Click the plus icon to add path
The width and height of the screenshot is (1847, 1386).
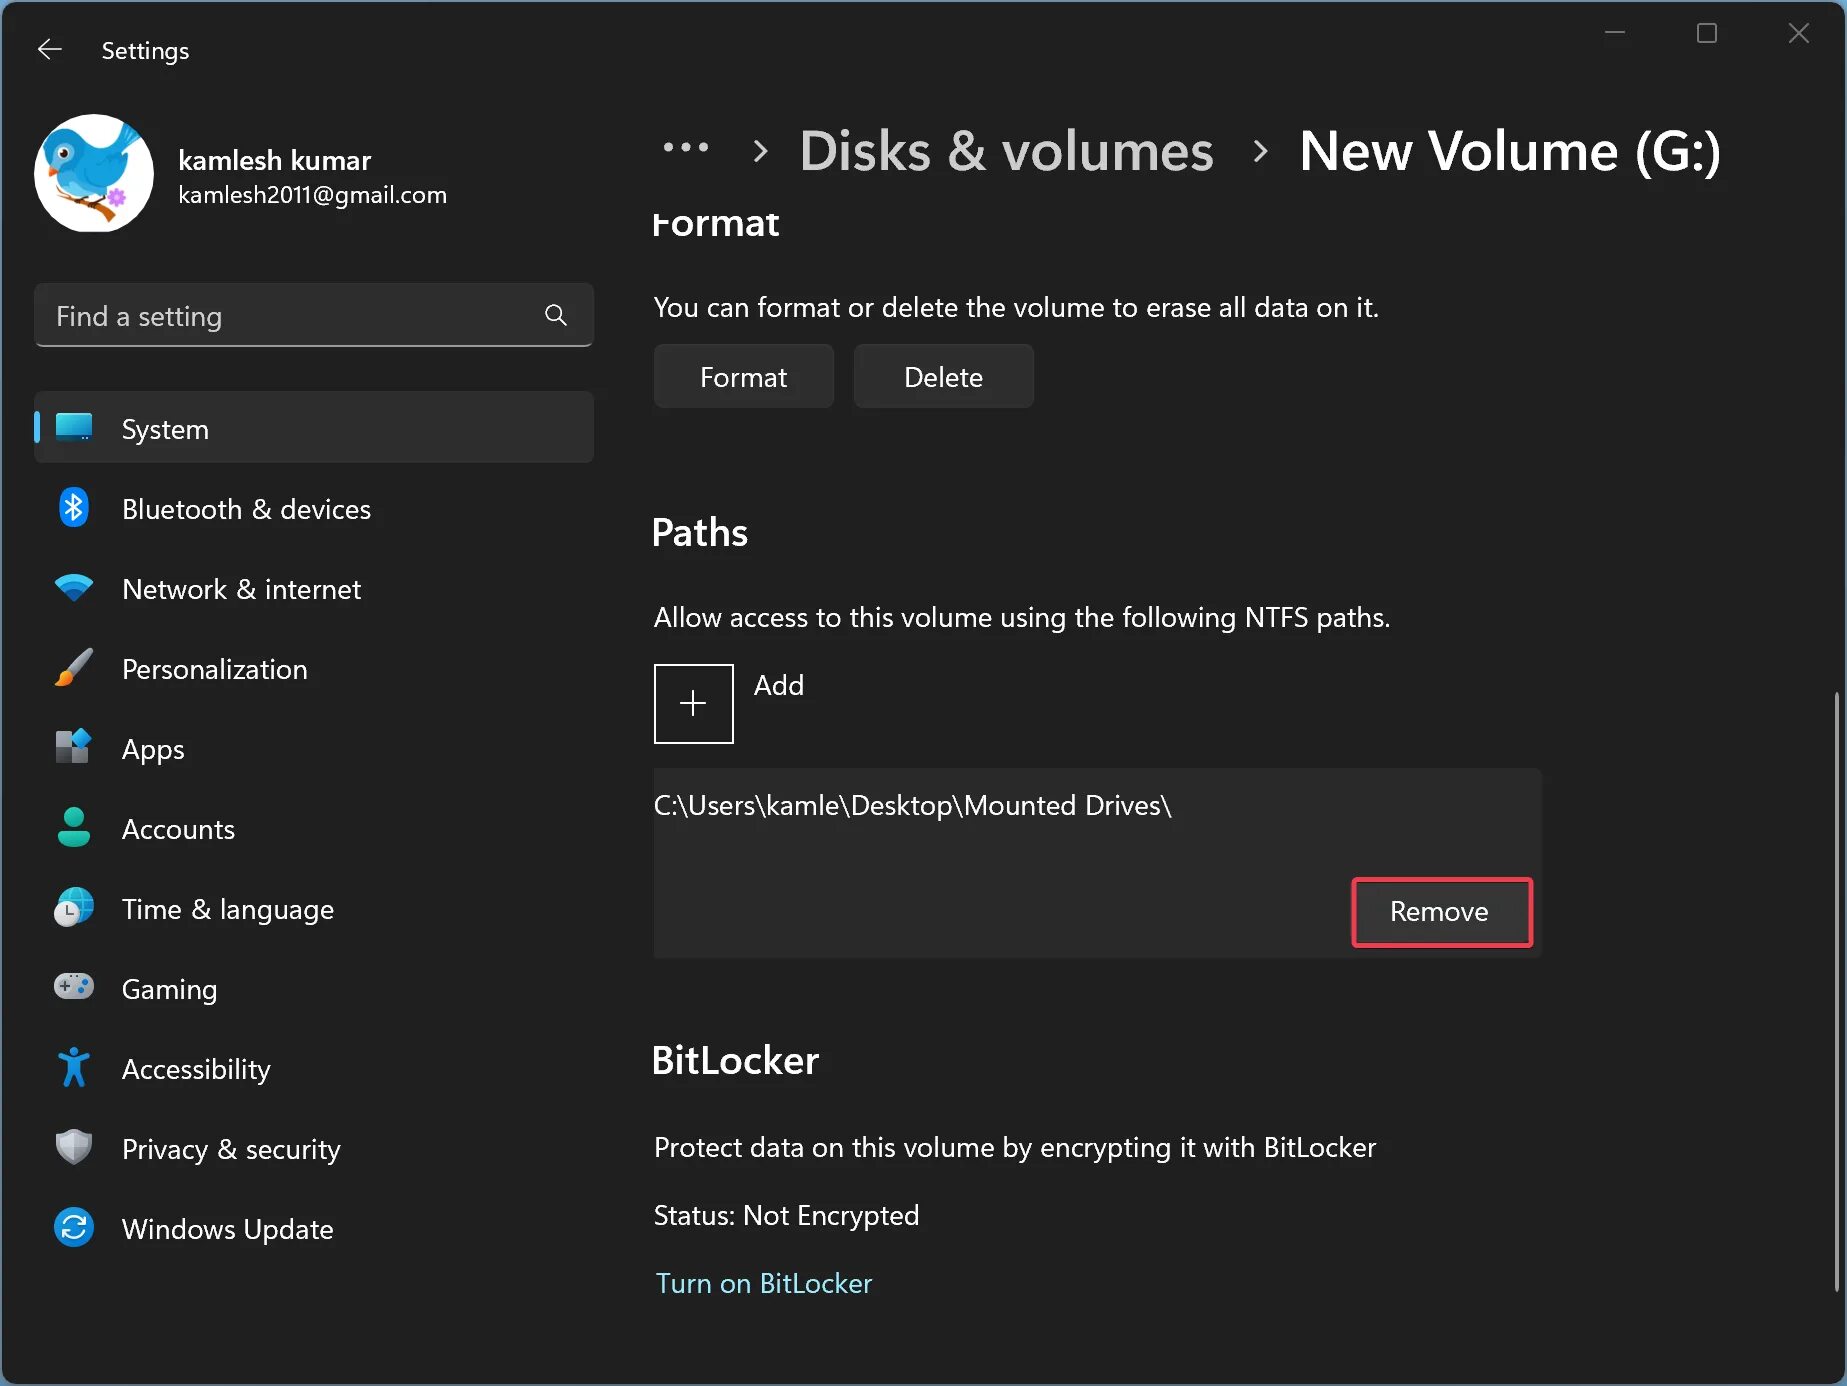tap(693, 704)
